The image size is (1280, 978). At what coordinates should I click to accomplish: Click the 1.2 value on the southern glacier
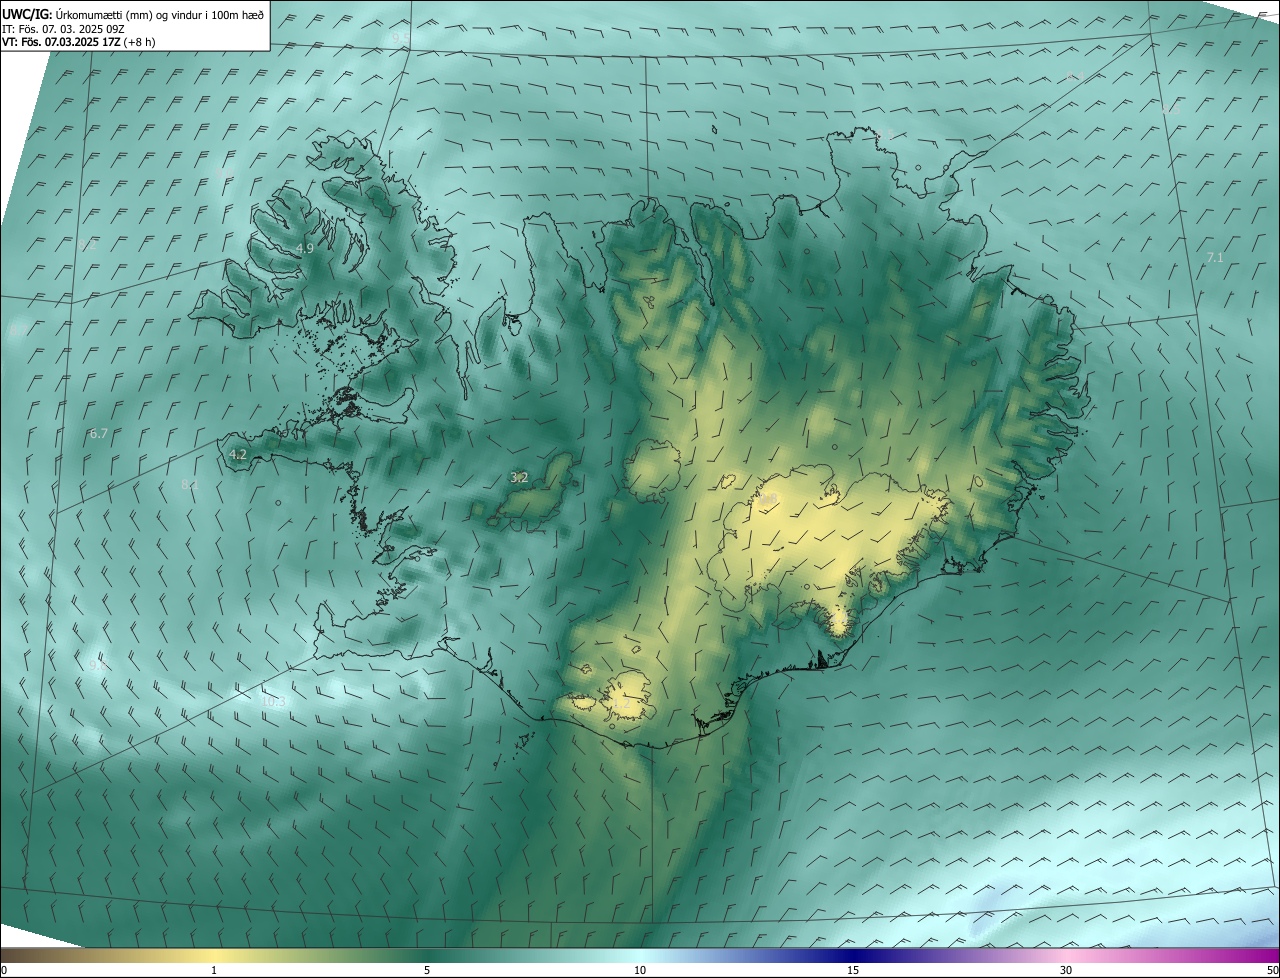coord(621,704)
